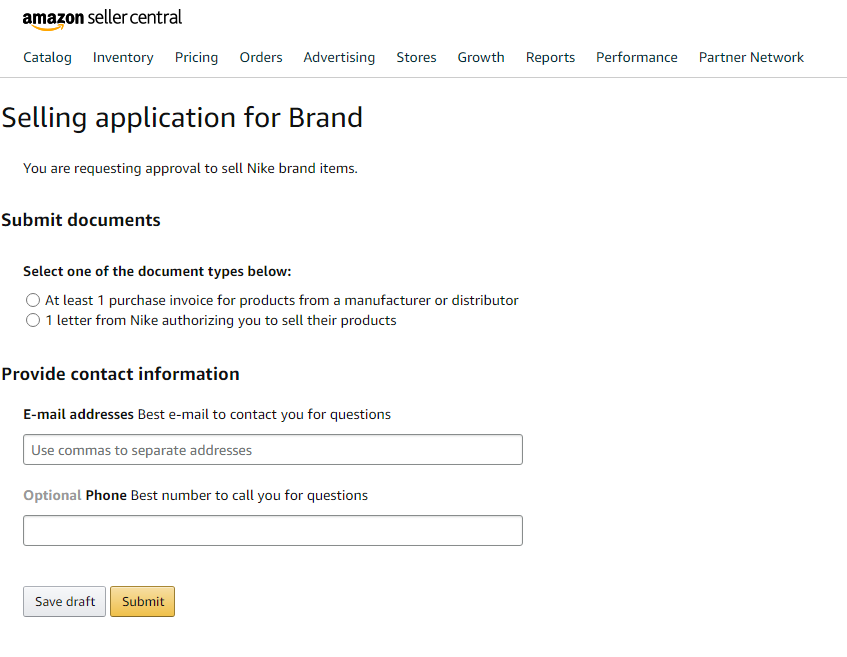Click the e-mail addresses input field
The width and height of the screenshot is (847, 657).
click(x=272, y=450)
